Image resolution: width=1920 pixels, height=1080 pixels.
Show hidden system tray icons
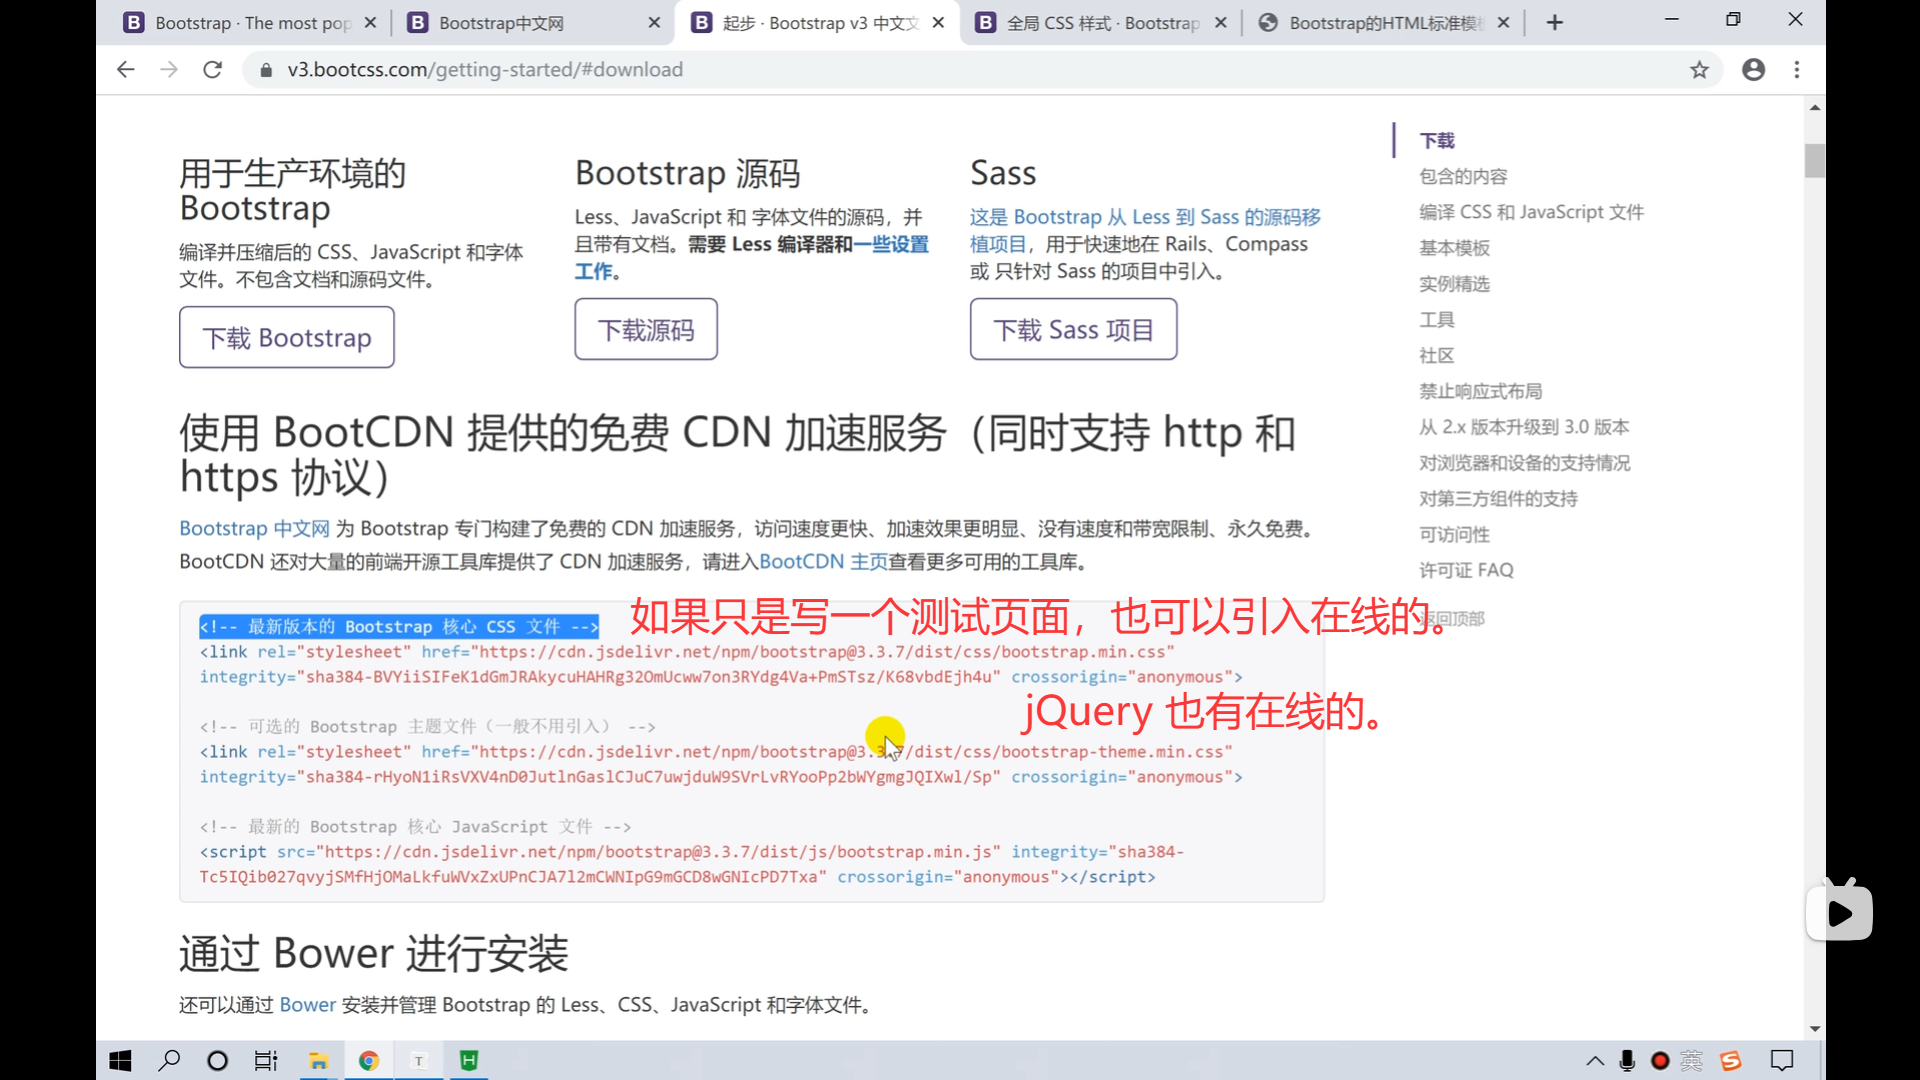click(x=1595, y=1061)
